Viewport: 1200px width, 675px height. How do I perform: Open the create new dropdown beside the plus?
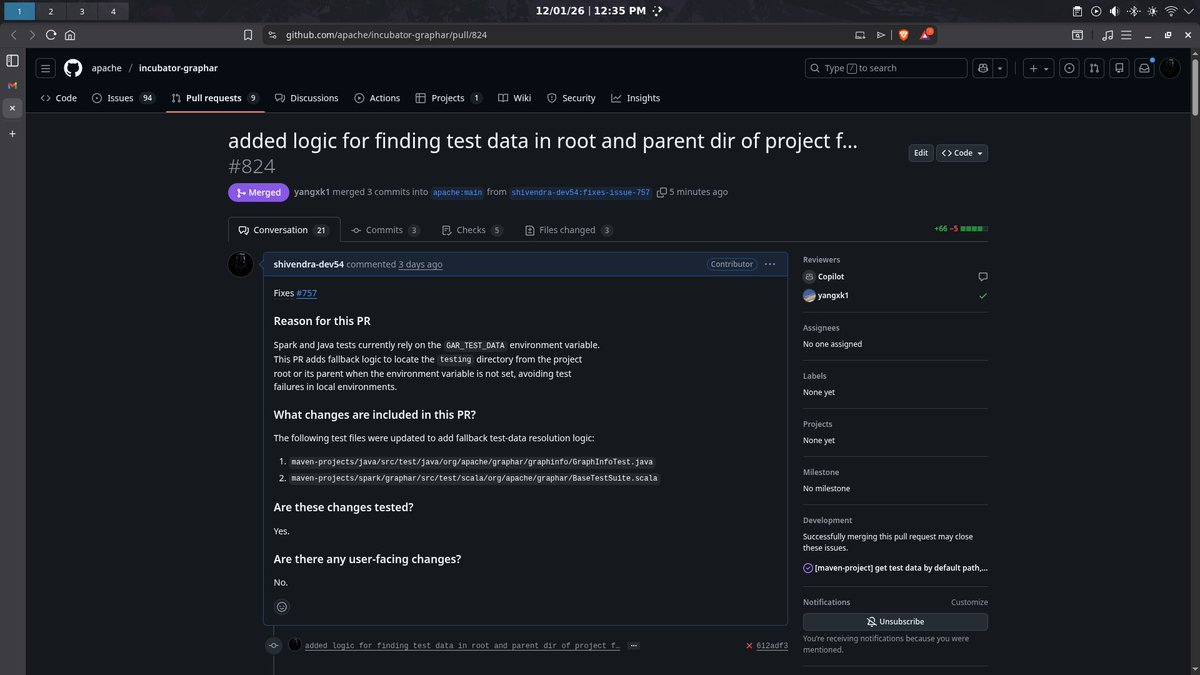click(x=1045, y=67)
